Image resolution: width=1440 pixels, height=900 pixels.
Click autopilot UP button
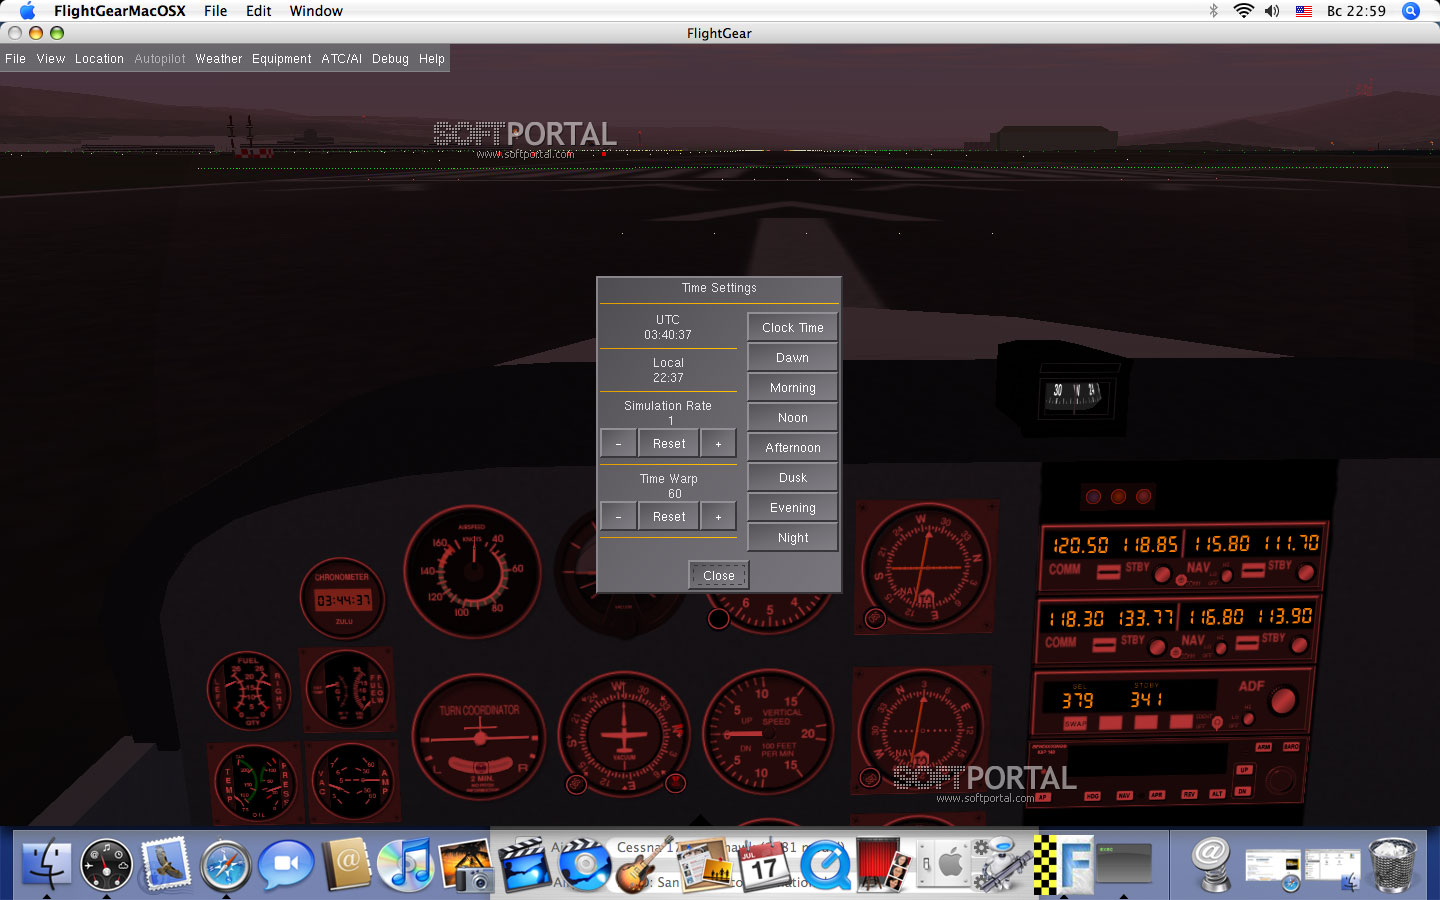pos(1244,770)
